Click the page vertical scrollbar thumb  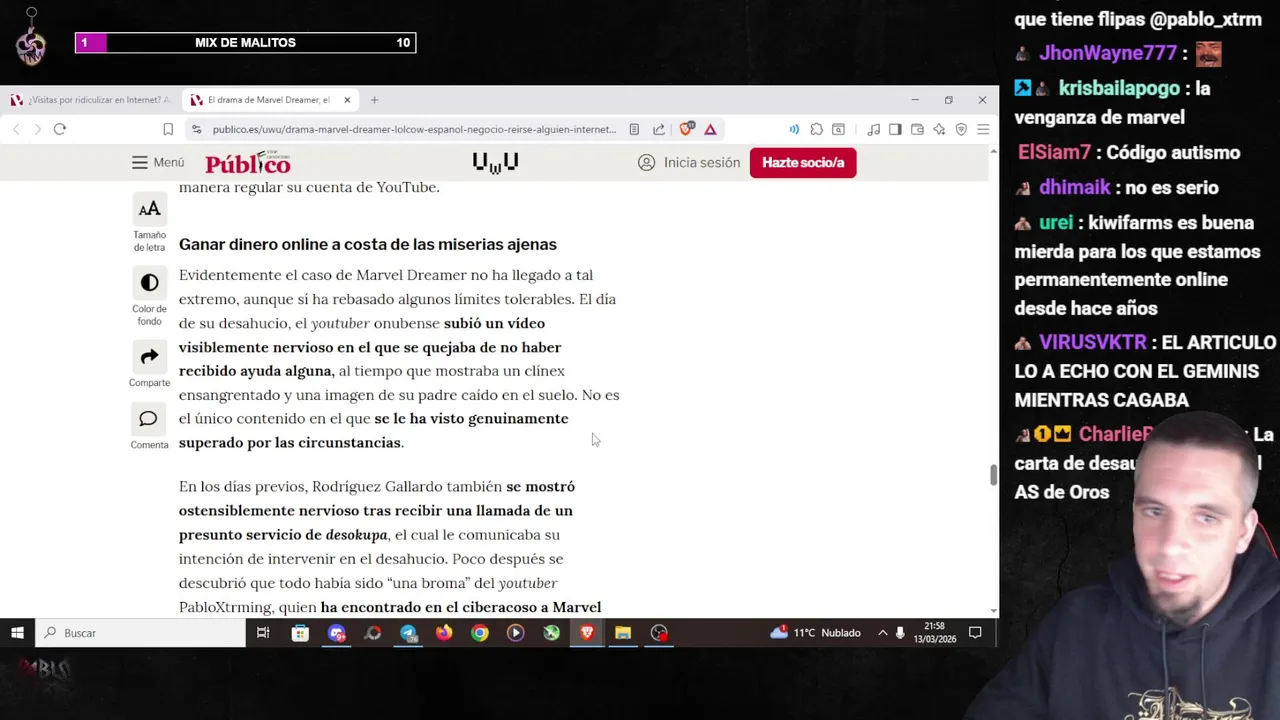993,475
